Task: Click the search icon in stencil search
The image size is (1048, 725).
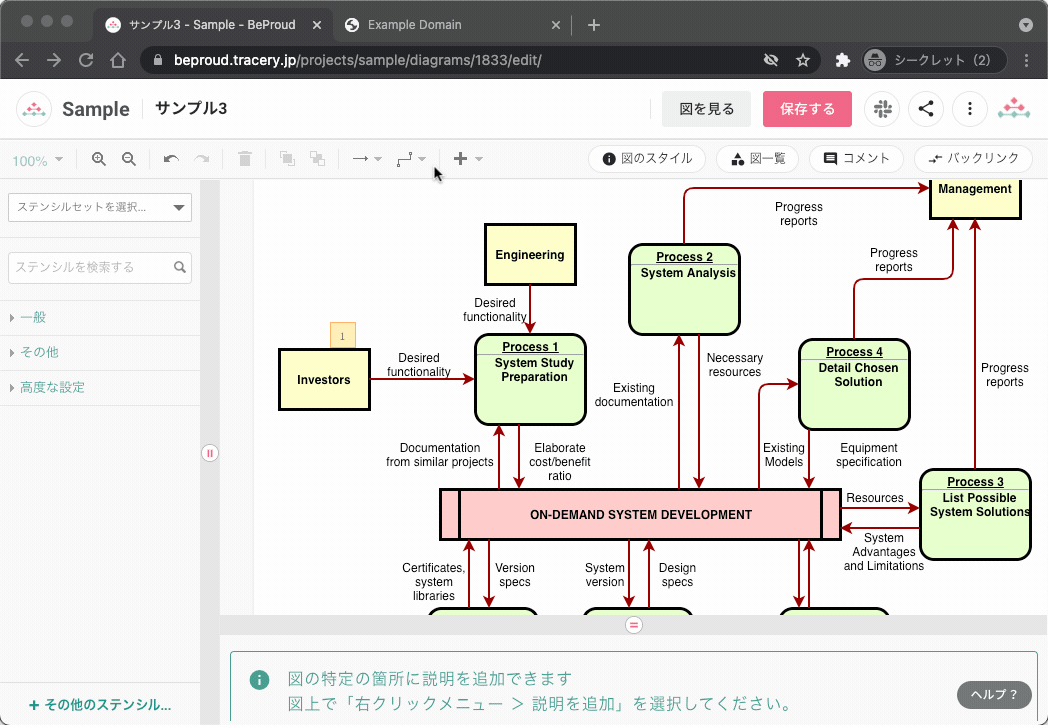Action: click(x=180, y=267)
